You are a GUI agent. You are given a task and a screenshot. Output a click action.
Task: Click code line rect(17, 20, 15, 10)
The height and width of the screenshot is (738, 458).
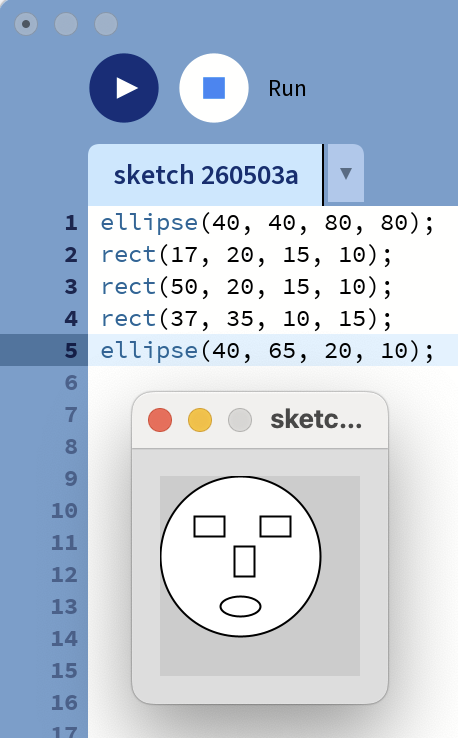click(x=246, y=255)
